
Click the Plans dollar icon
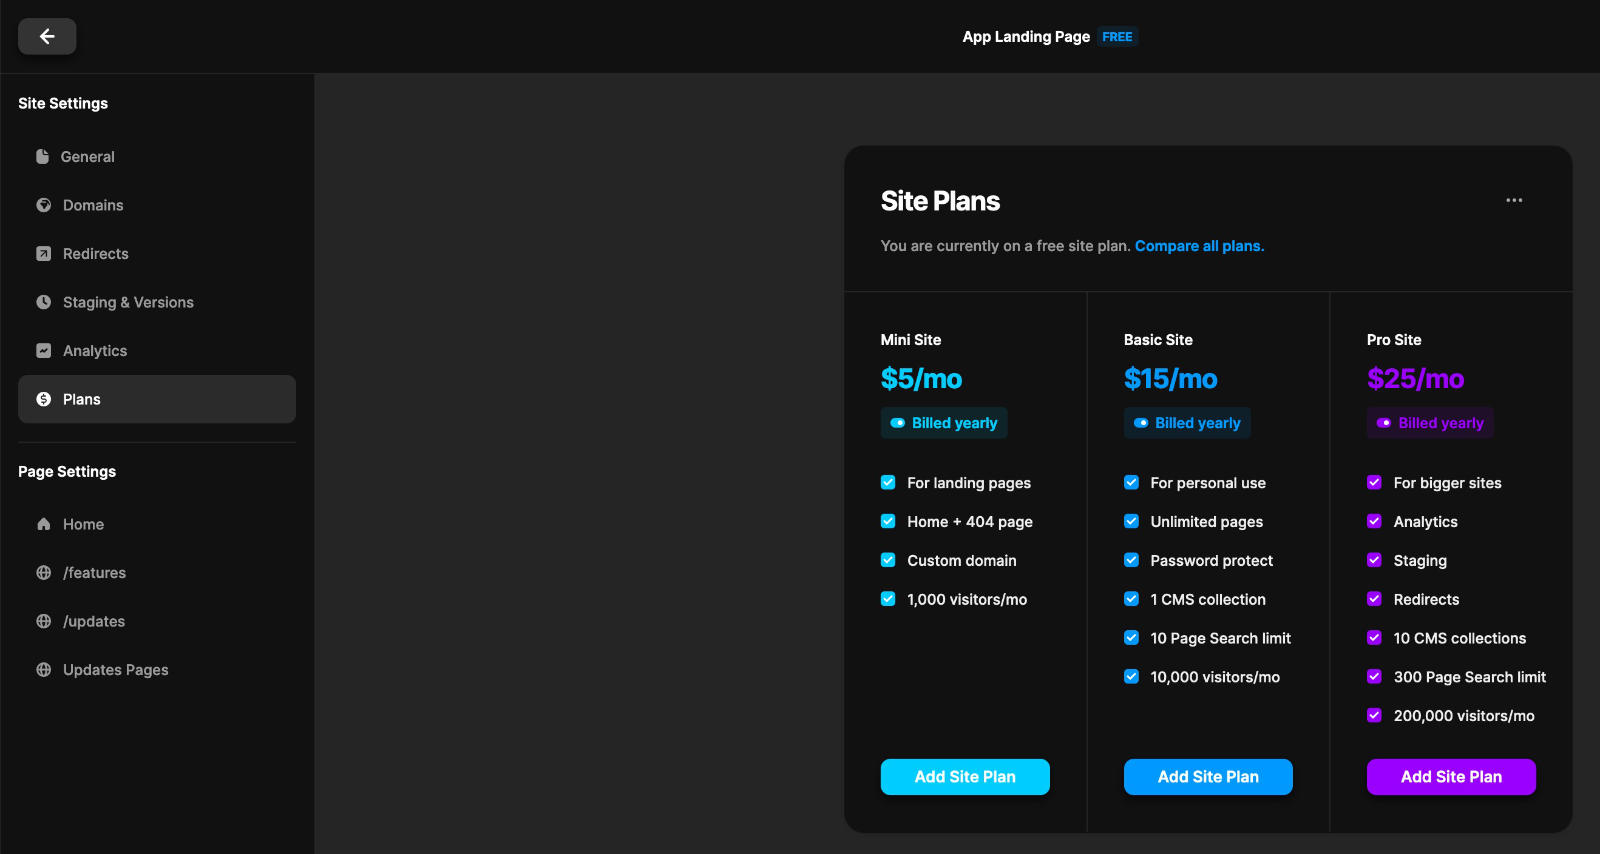tap(43, 399)
